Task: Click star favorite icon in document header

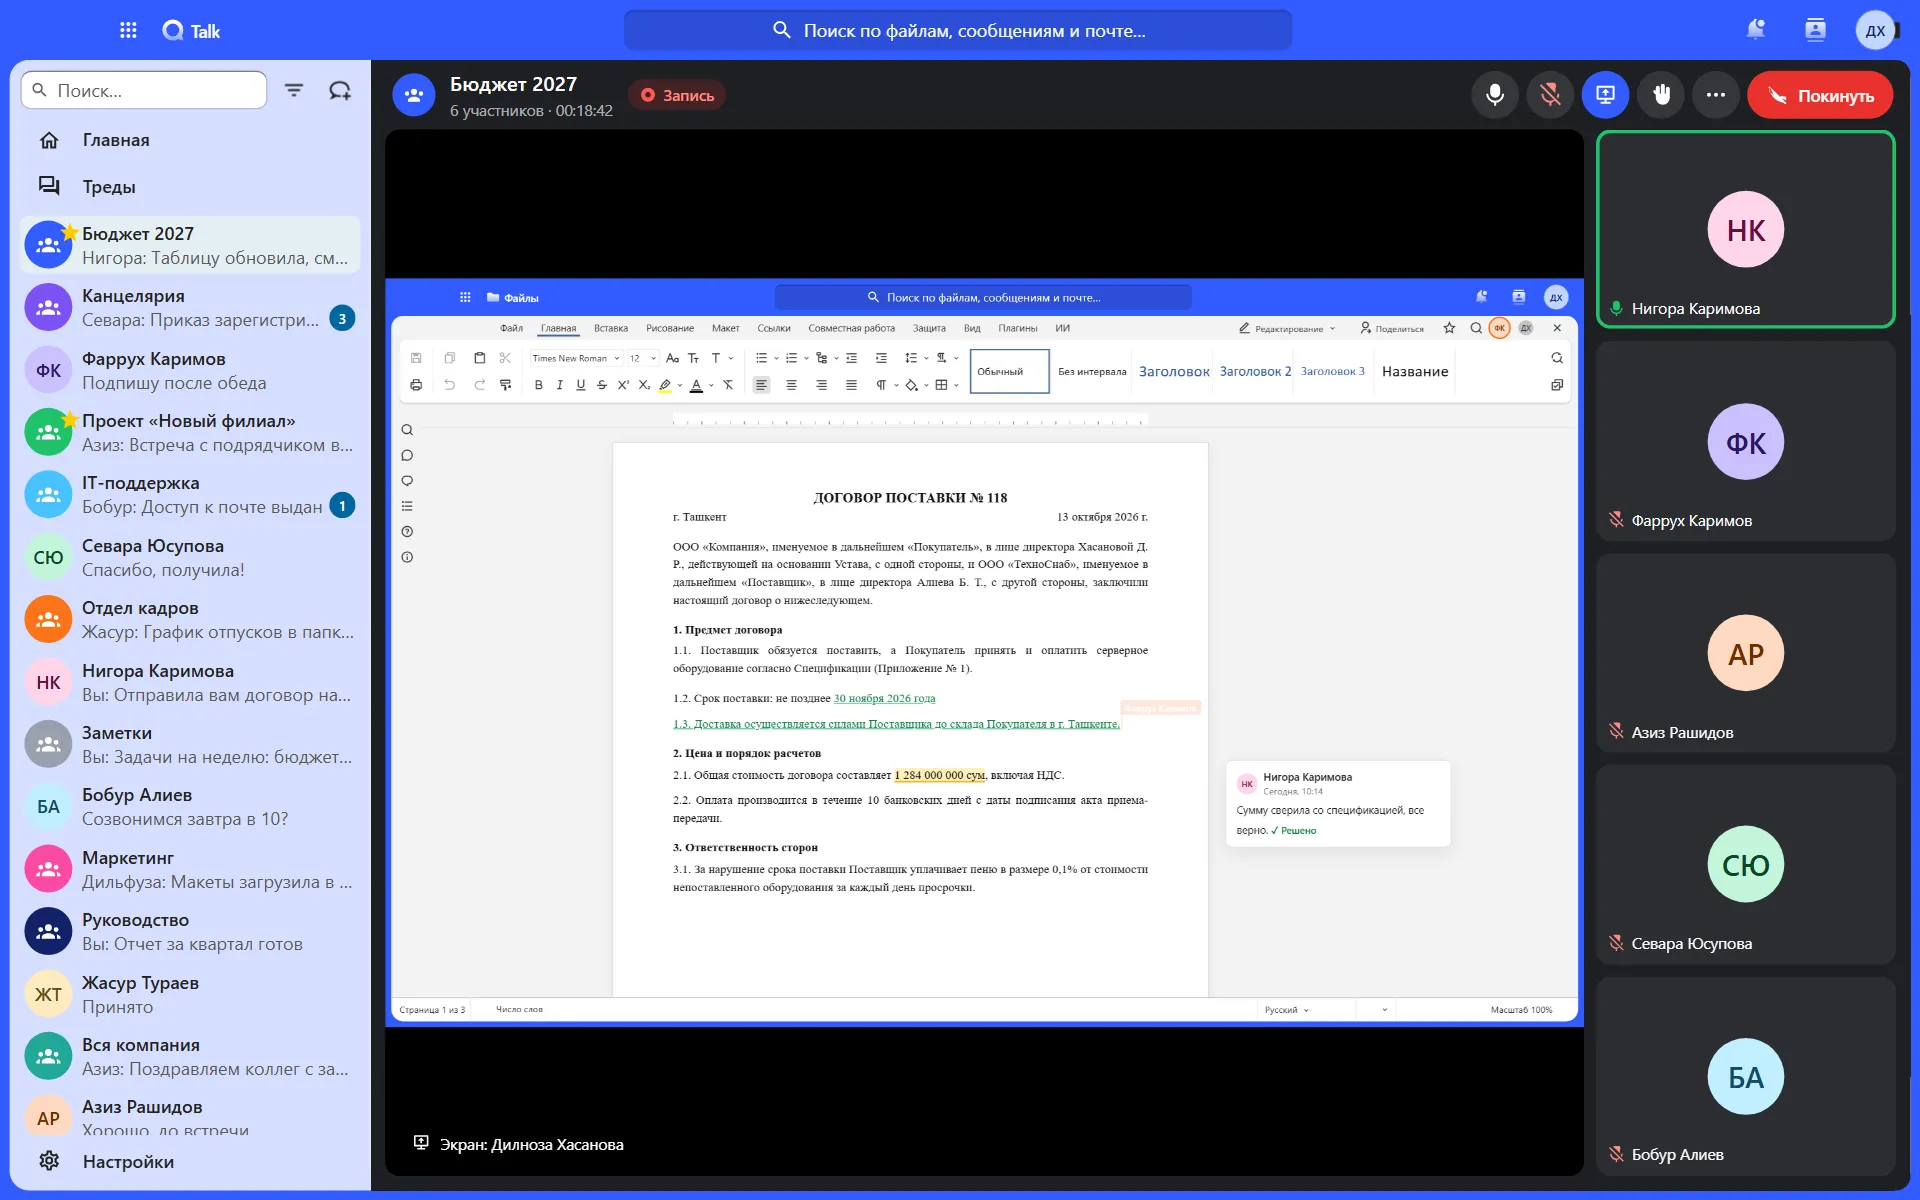Action: pyautogui.click(x=1449, y=328)
